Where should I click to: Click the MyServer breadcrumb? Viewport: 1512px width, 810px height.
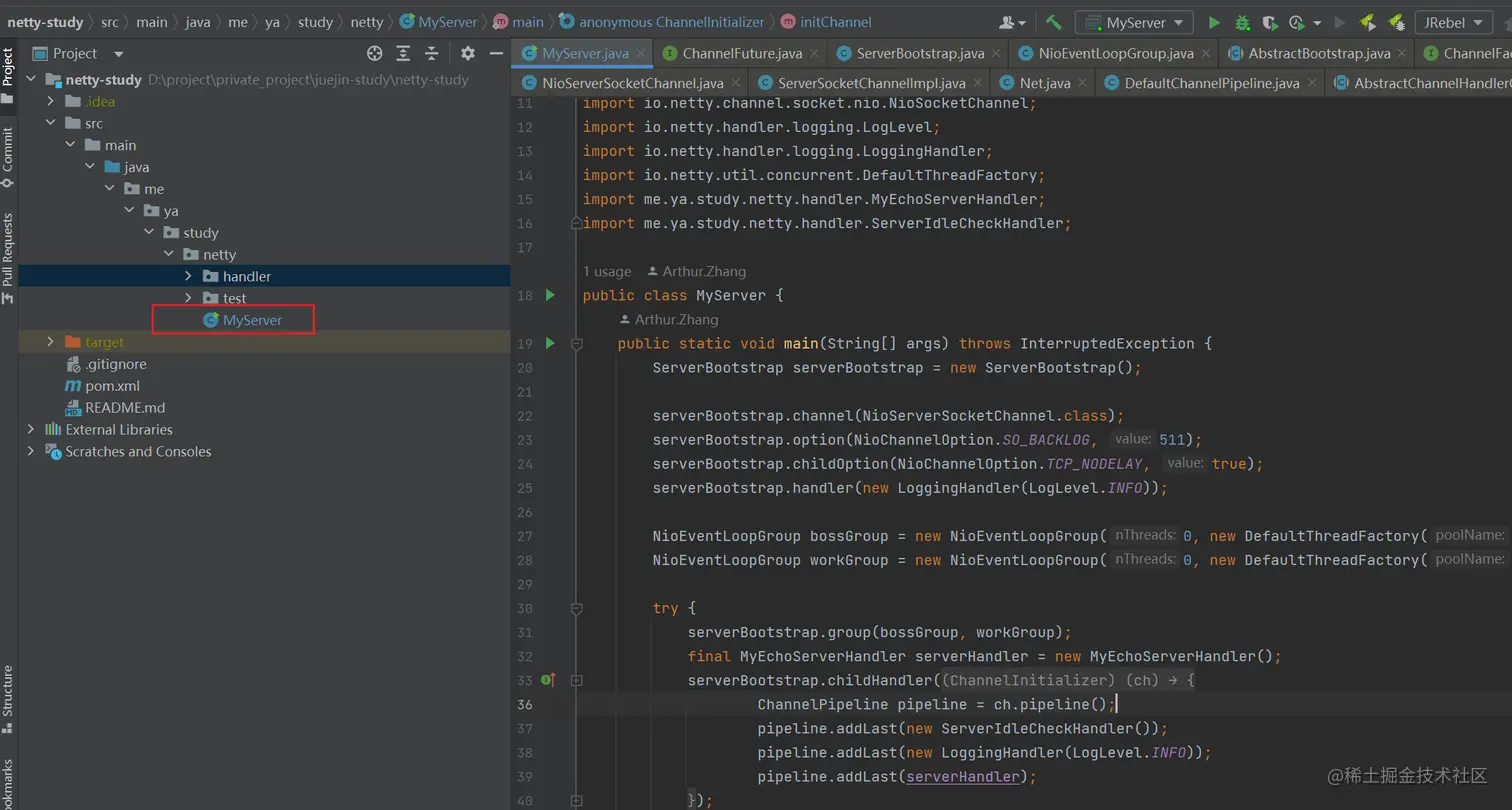click(438, 22)
